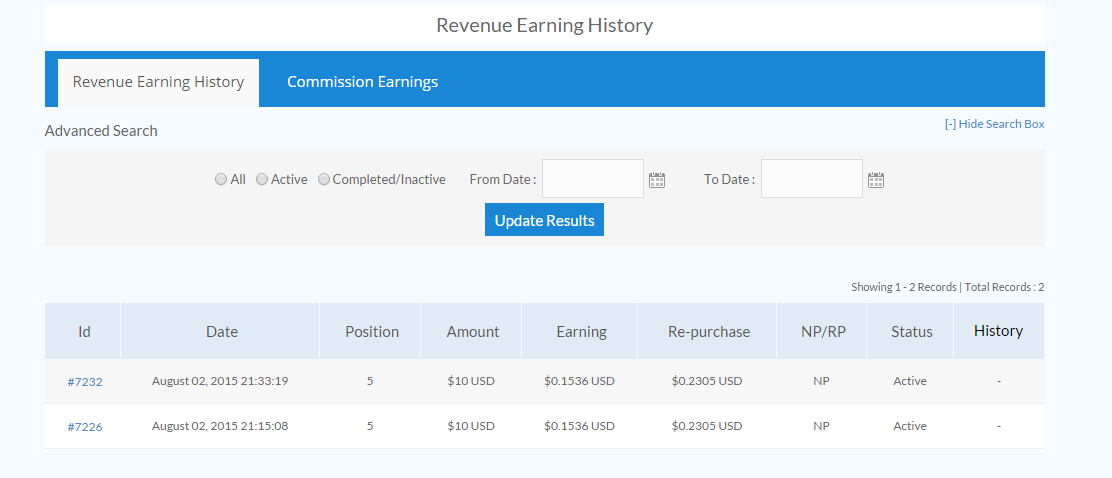1112x478 pixels.
Task: Open record link #7226
Action: click(85, 427)
